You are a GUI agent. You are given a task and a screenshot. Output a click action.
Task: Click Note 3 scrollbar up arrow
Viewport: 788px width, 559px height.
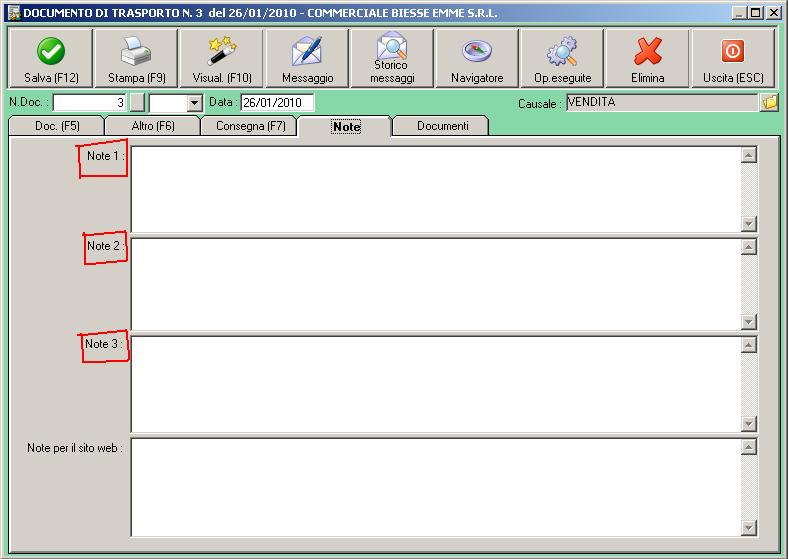pyautogui.click(x=749, y=345)
